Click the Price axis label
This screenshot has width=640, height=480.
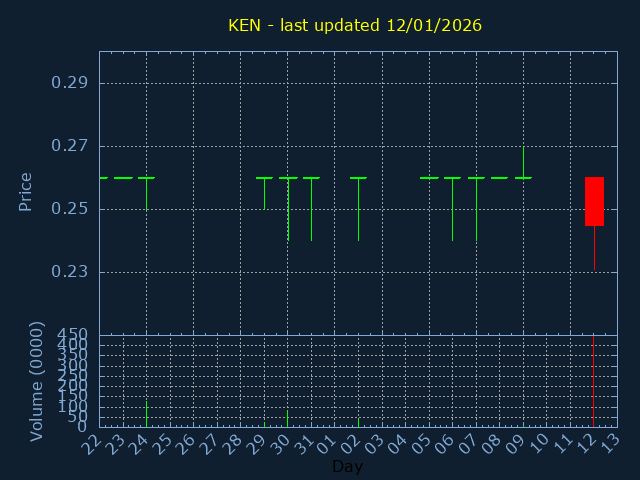[x=26, y=191]
